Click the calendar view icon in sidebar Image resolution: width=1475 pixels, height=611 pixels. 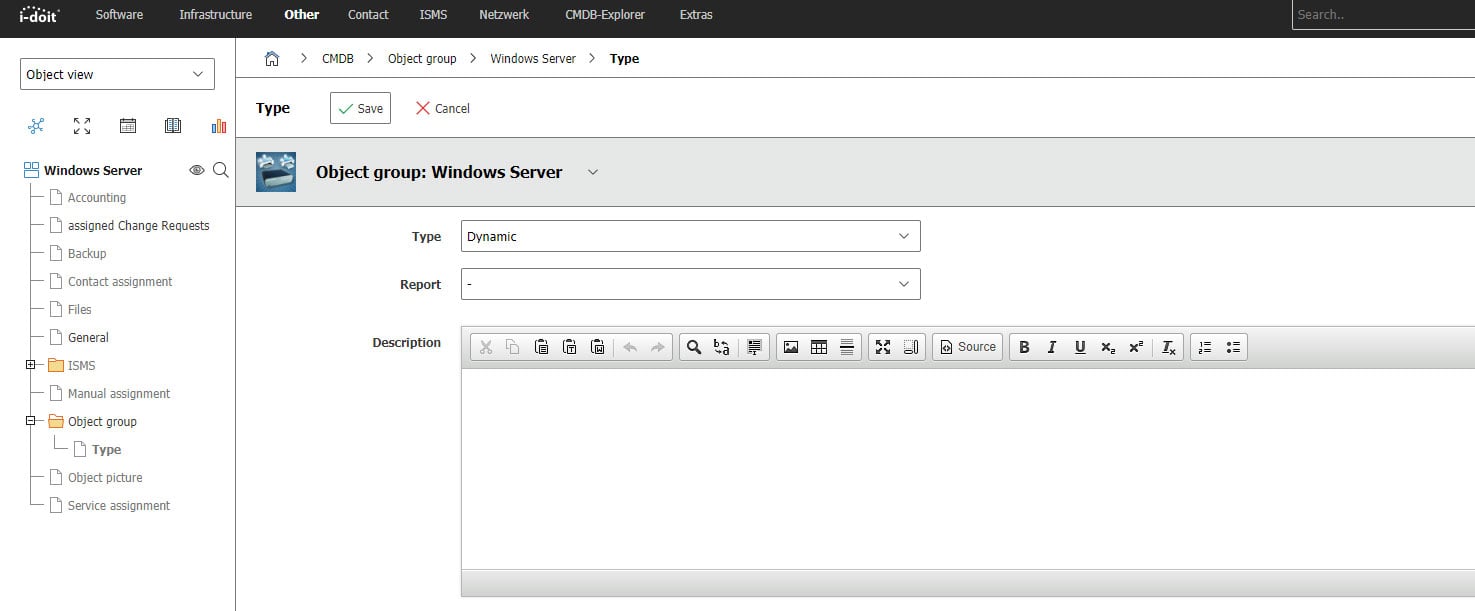click(x=128, y=126)
